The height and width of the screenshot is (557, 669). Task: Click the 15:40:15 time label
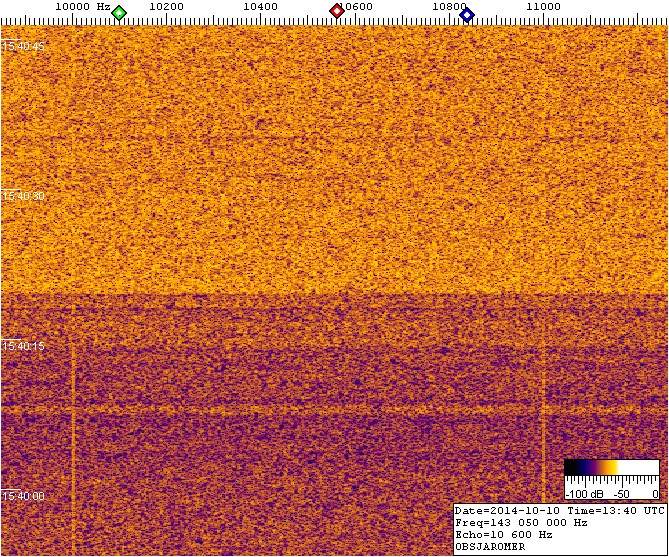coord(23,346)
